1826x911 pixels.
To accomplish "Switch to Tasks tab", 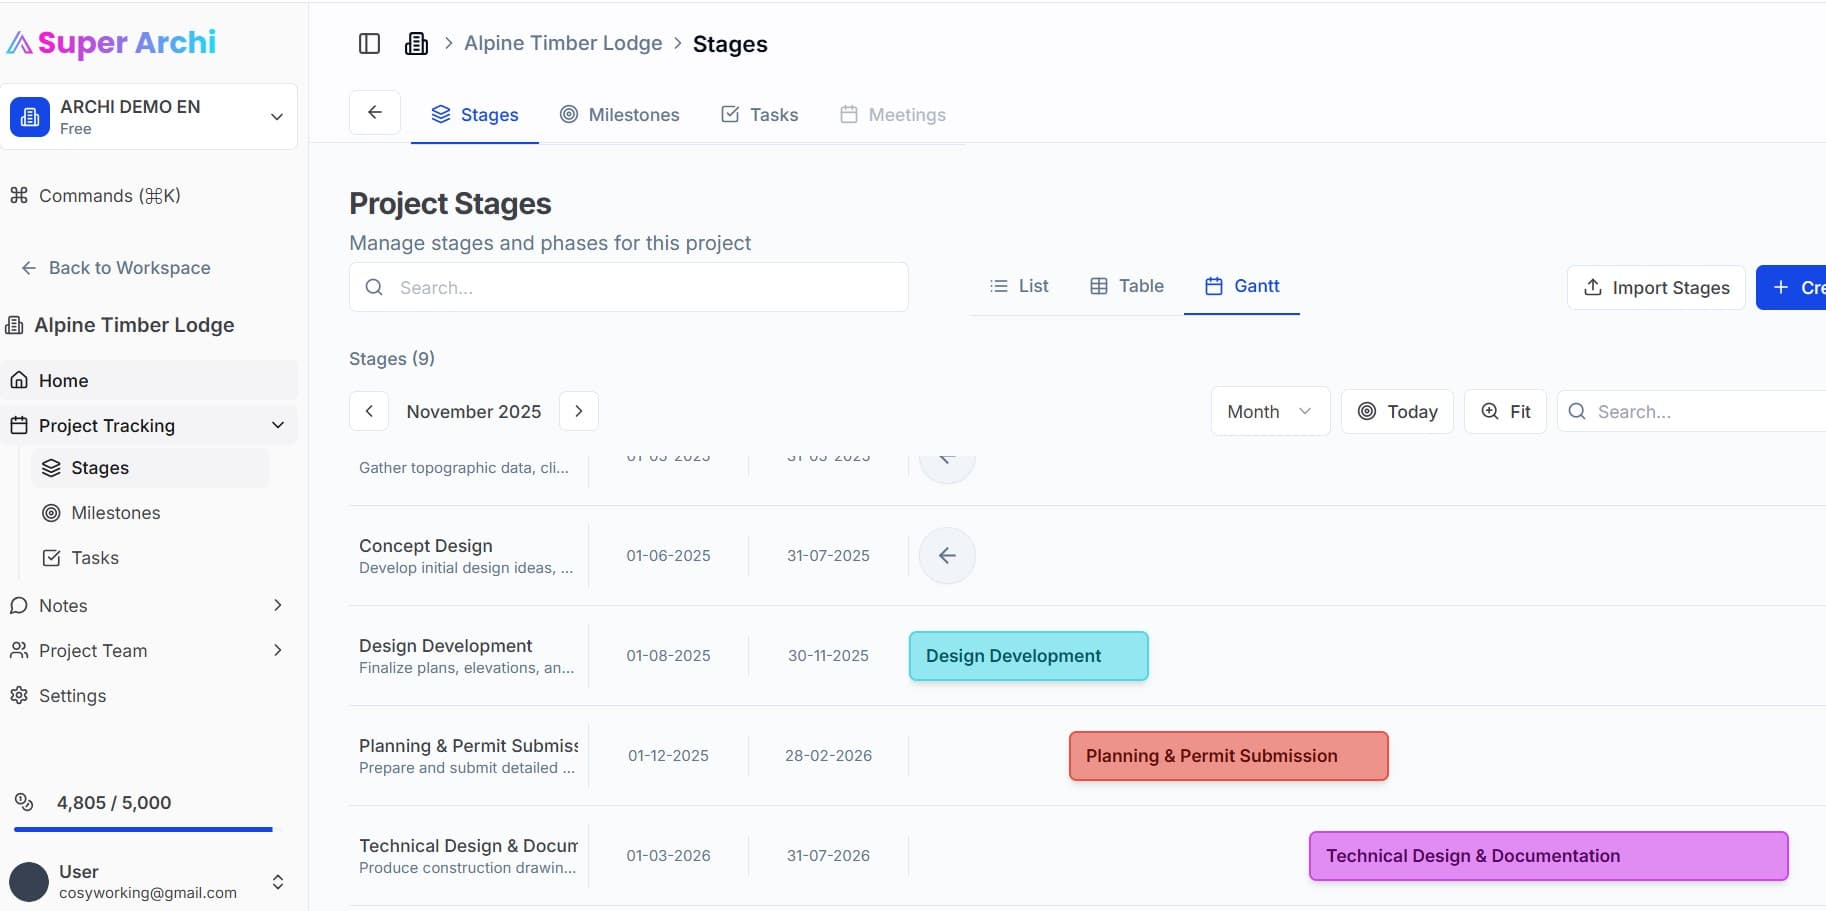I will [759, 114].
